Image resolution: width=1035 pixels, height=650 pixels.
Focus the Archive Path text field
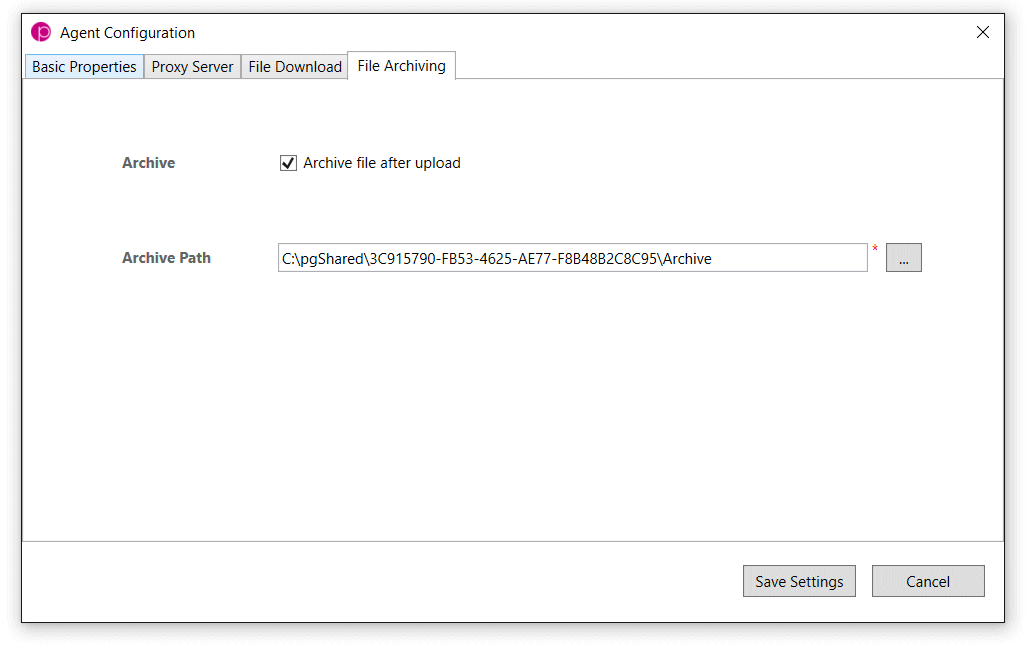pos(572,258)
